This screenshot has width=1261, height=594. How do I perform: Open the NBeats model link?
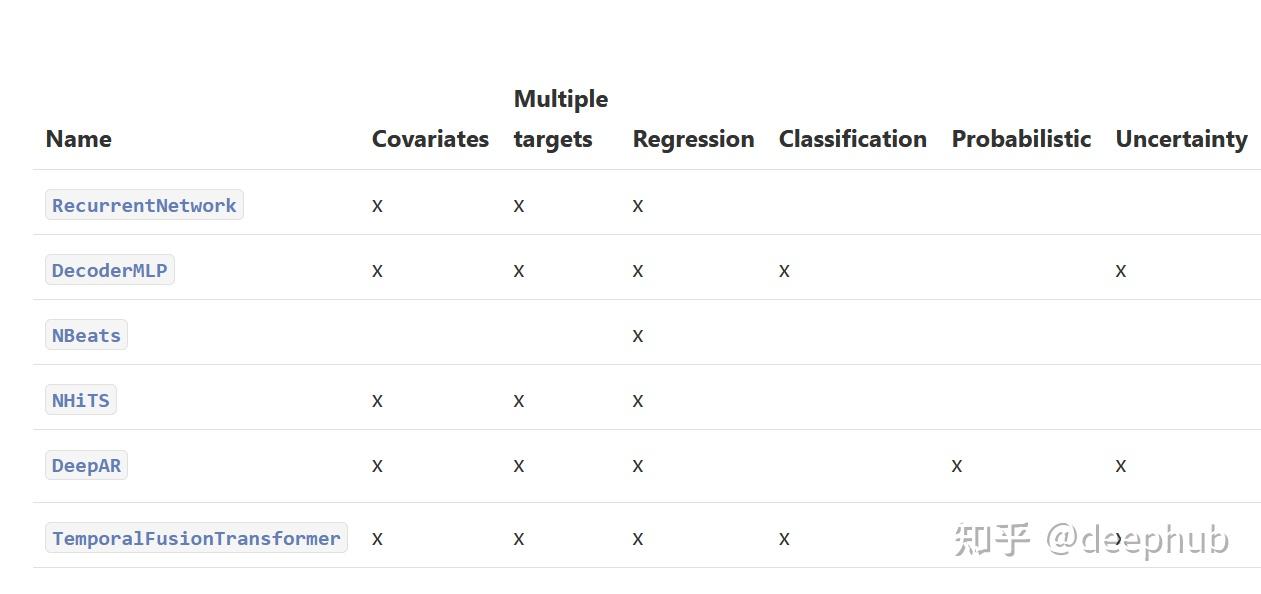point(86,335)
